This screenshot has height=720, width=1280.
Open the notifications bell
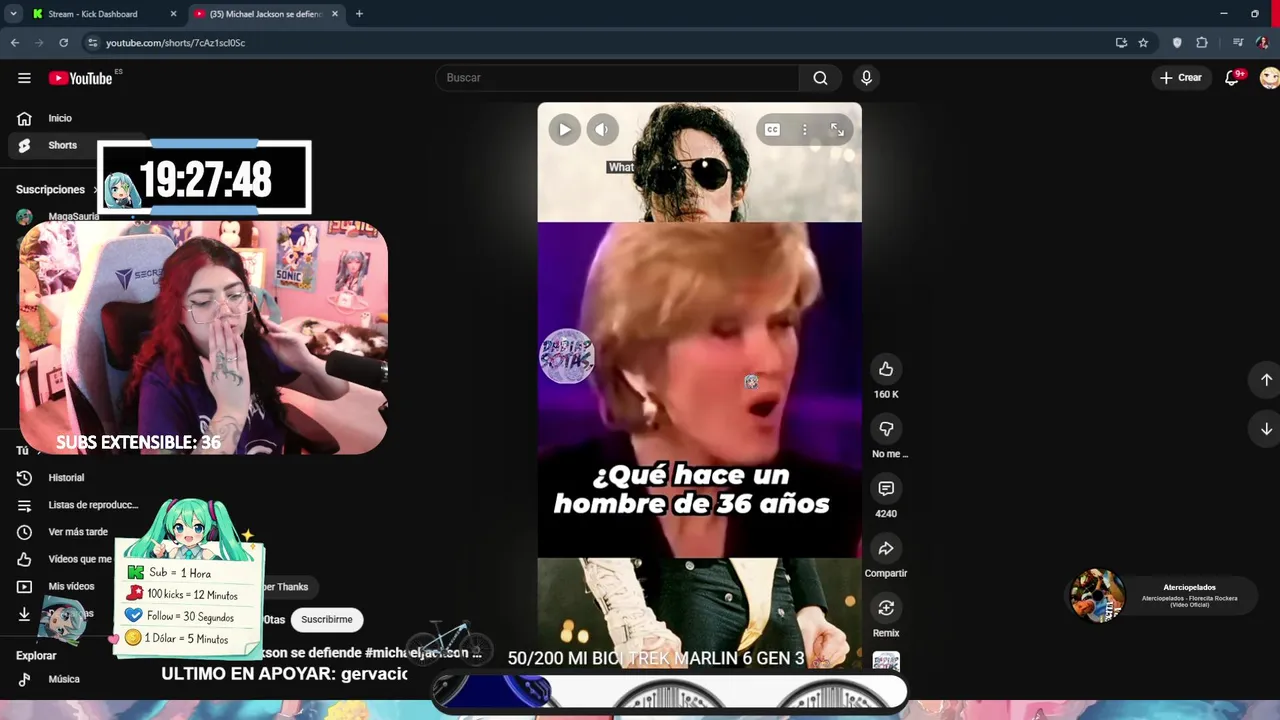1233,78
